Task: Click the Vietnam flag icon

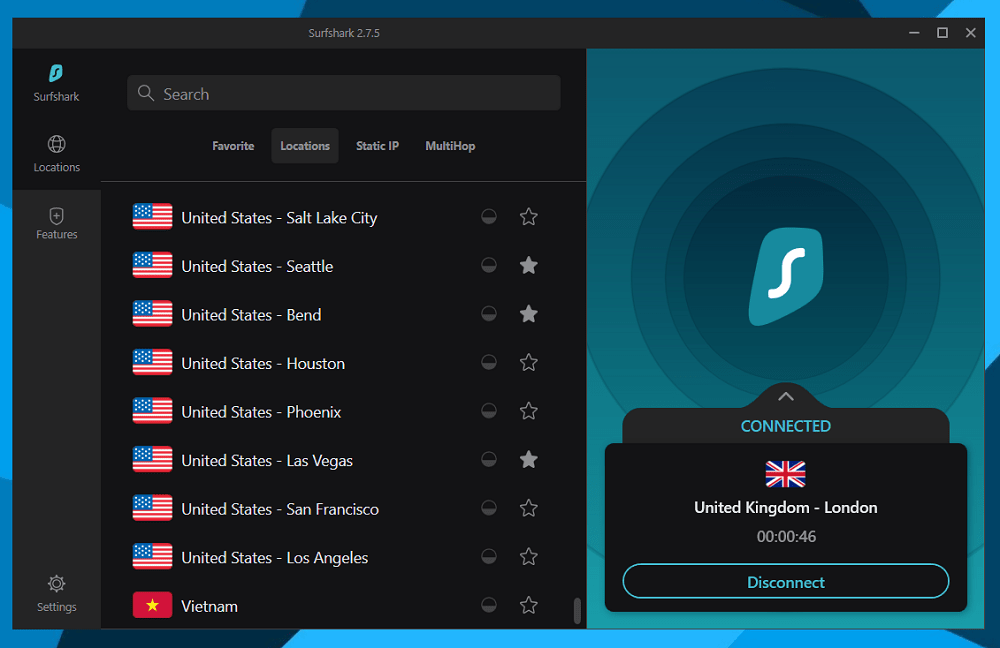Action: pos(152,605)
